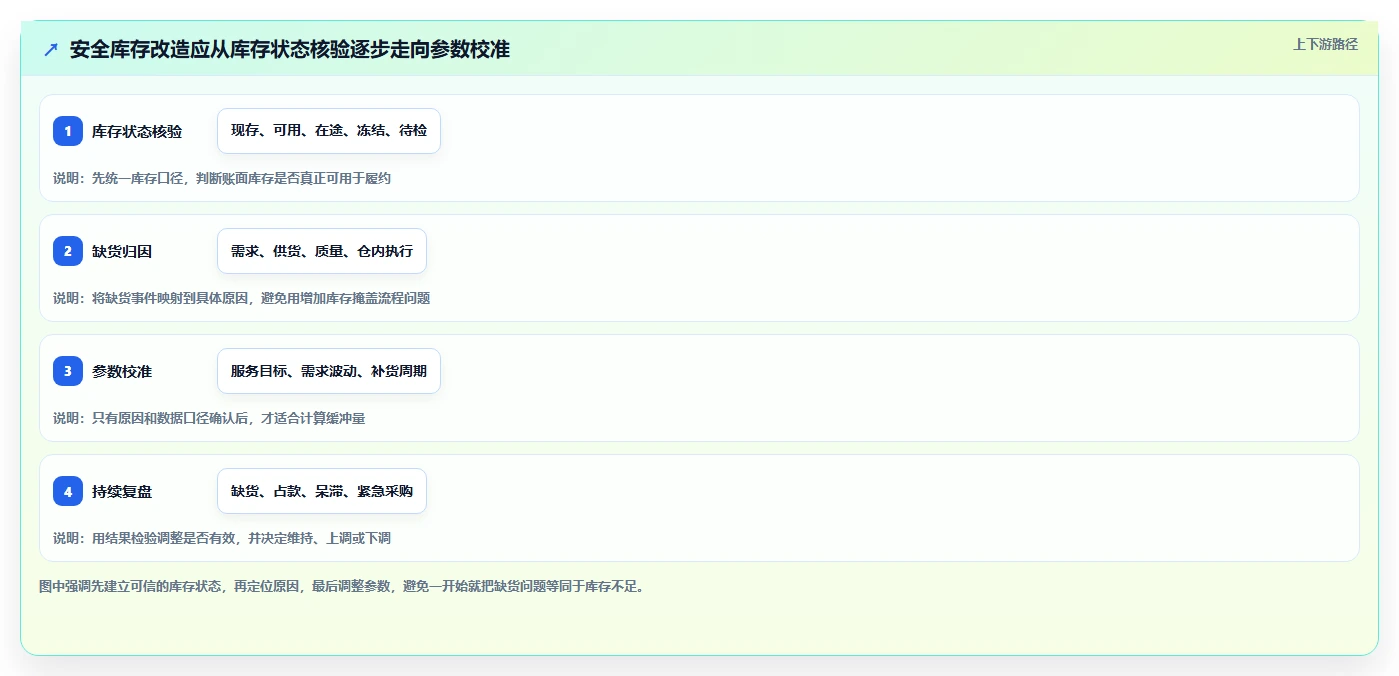
Task: Click the note 用结果检验调整是否有效
Action: [222, 538]
